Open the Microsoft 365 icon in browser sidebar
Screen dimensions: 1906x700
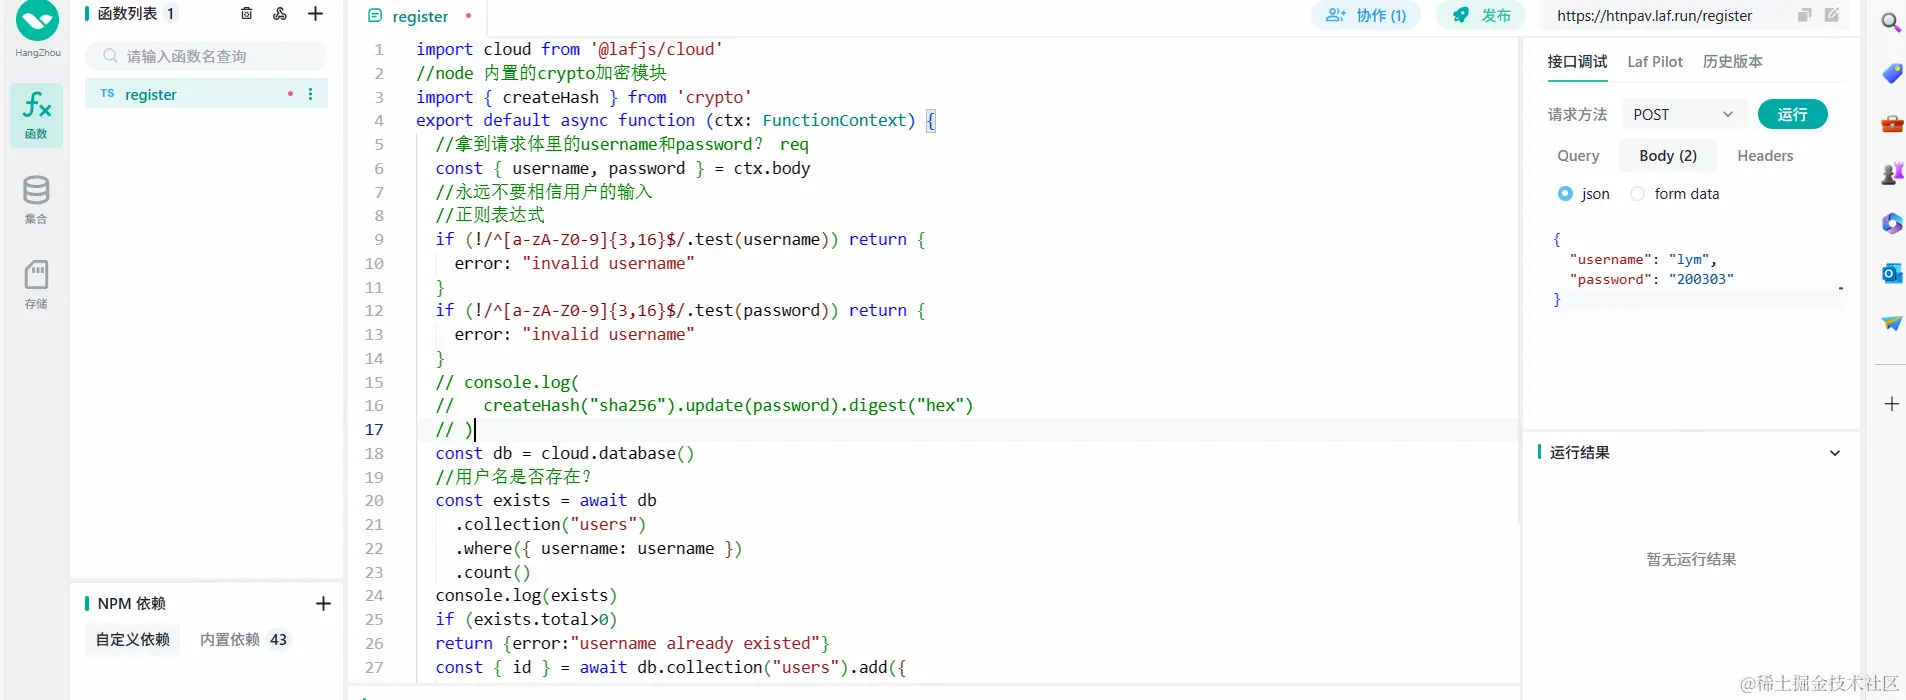coord(1891,223)
